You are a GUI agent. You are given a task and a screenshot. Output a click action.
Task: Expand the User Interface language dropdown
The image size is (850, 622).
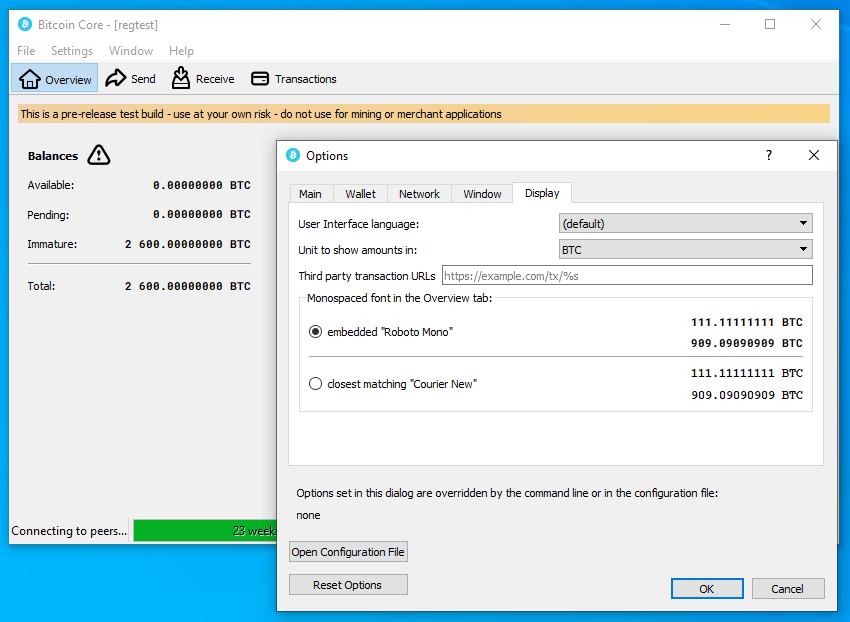click(685, 223)
